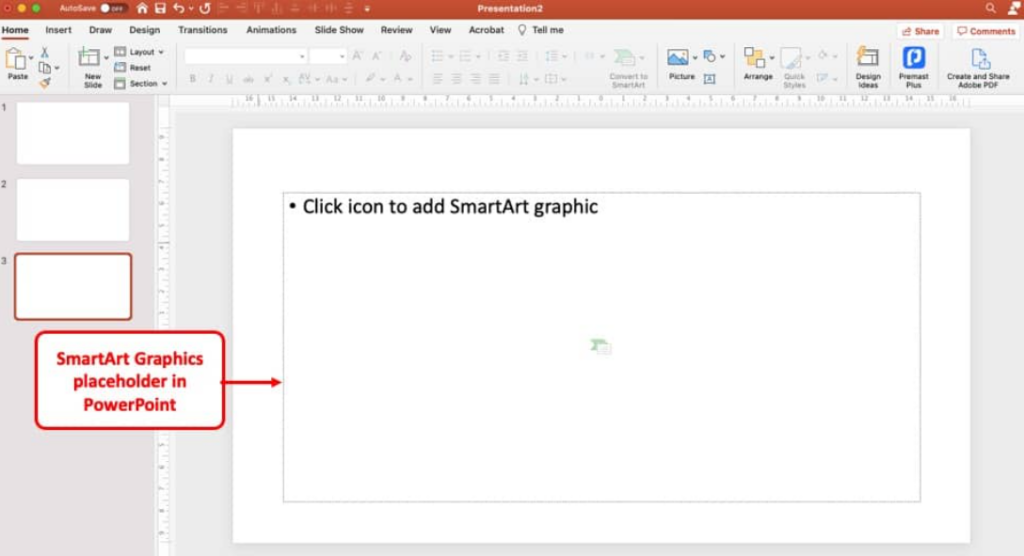
Task: Click the Share button
Action: pos(919,31)
